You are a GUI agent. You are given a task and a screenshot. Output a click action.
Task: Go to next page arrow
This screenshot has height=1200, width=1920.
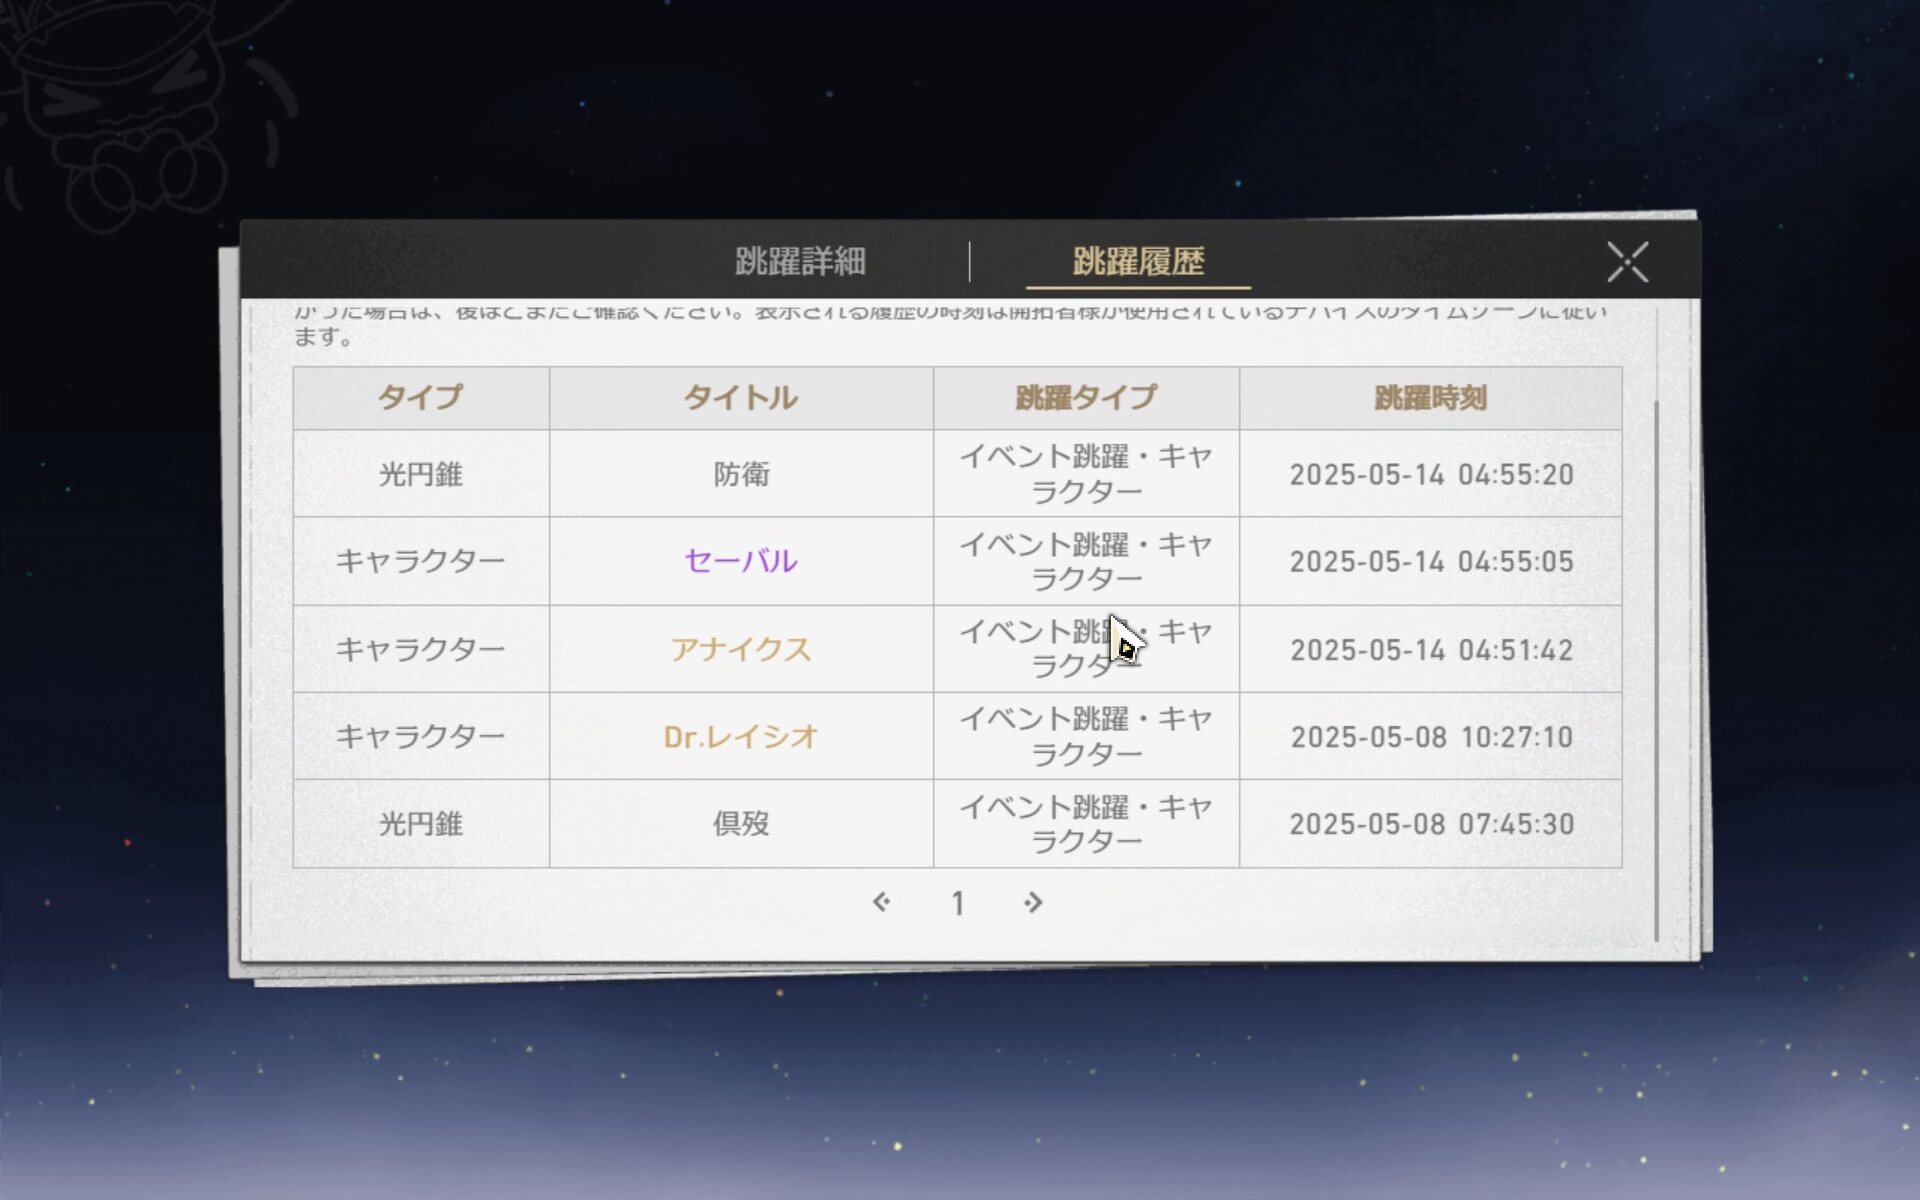pos(1033,903)
